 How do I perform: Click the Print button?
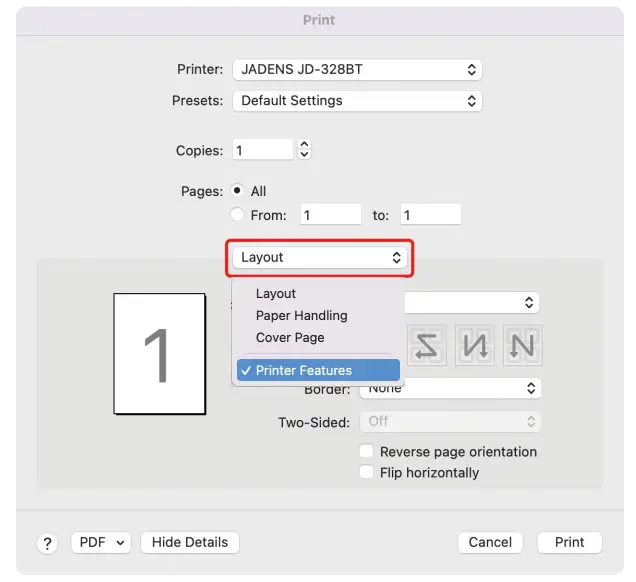(x=569, y=542)
